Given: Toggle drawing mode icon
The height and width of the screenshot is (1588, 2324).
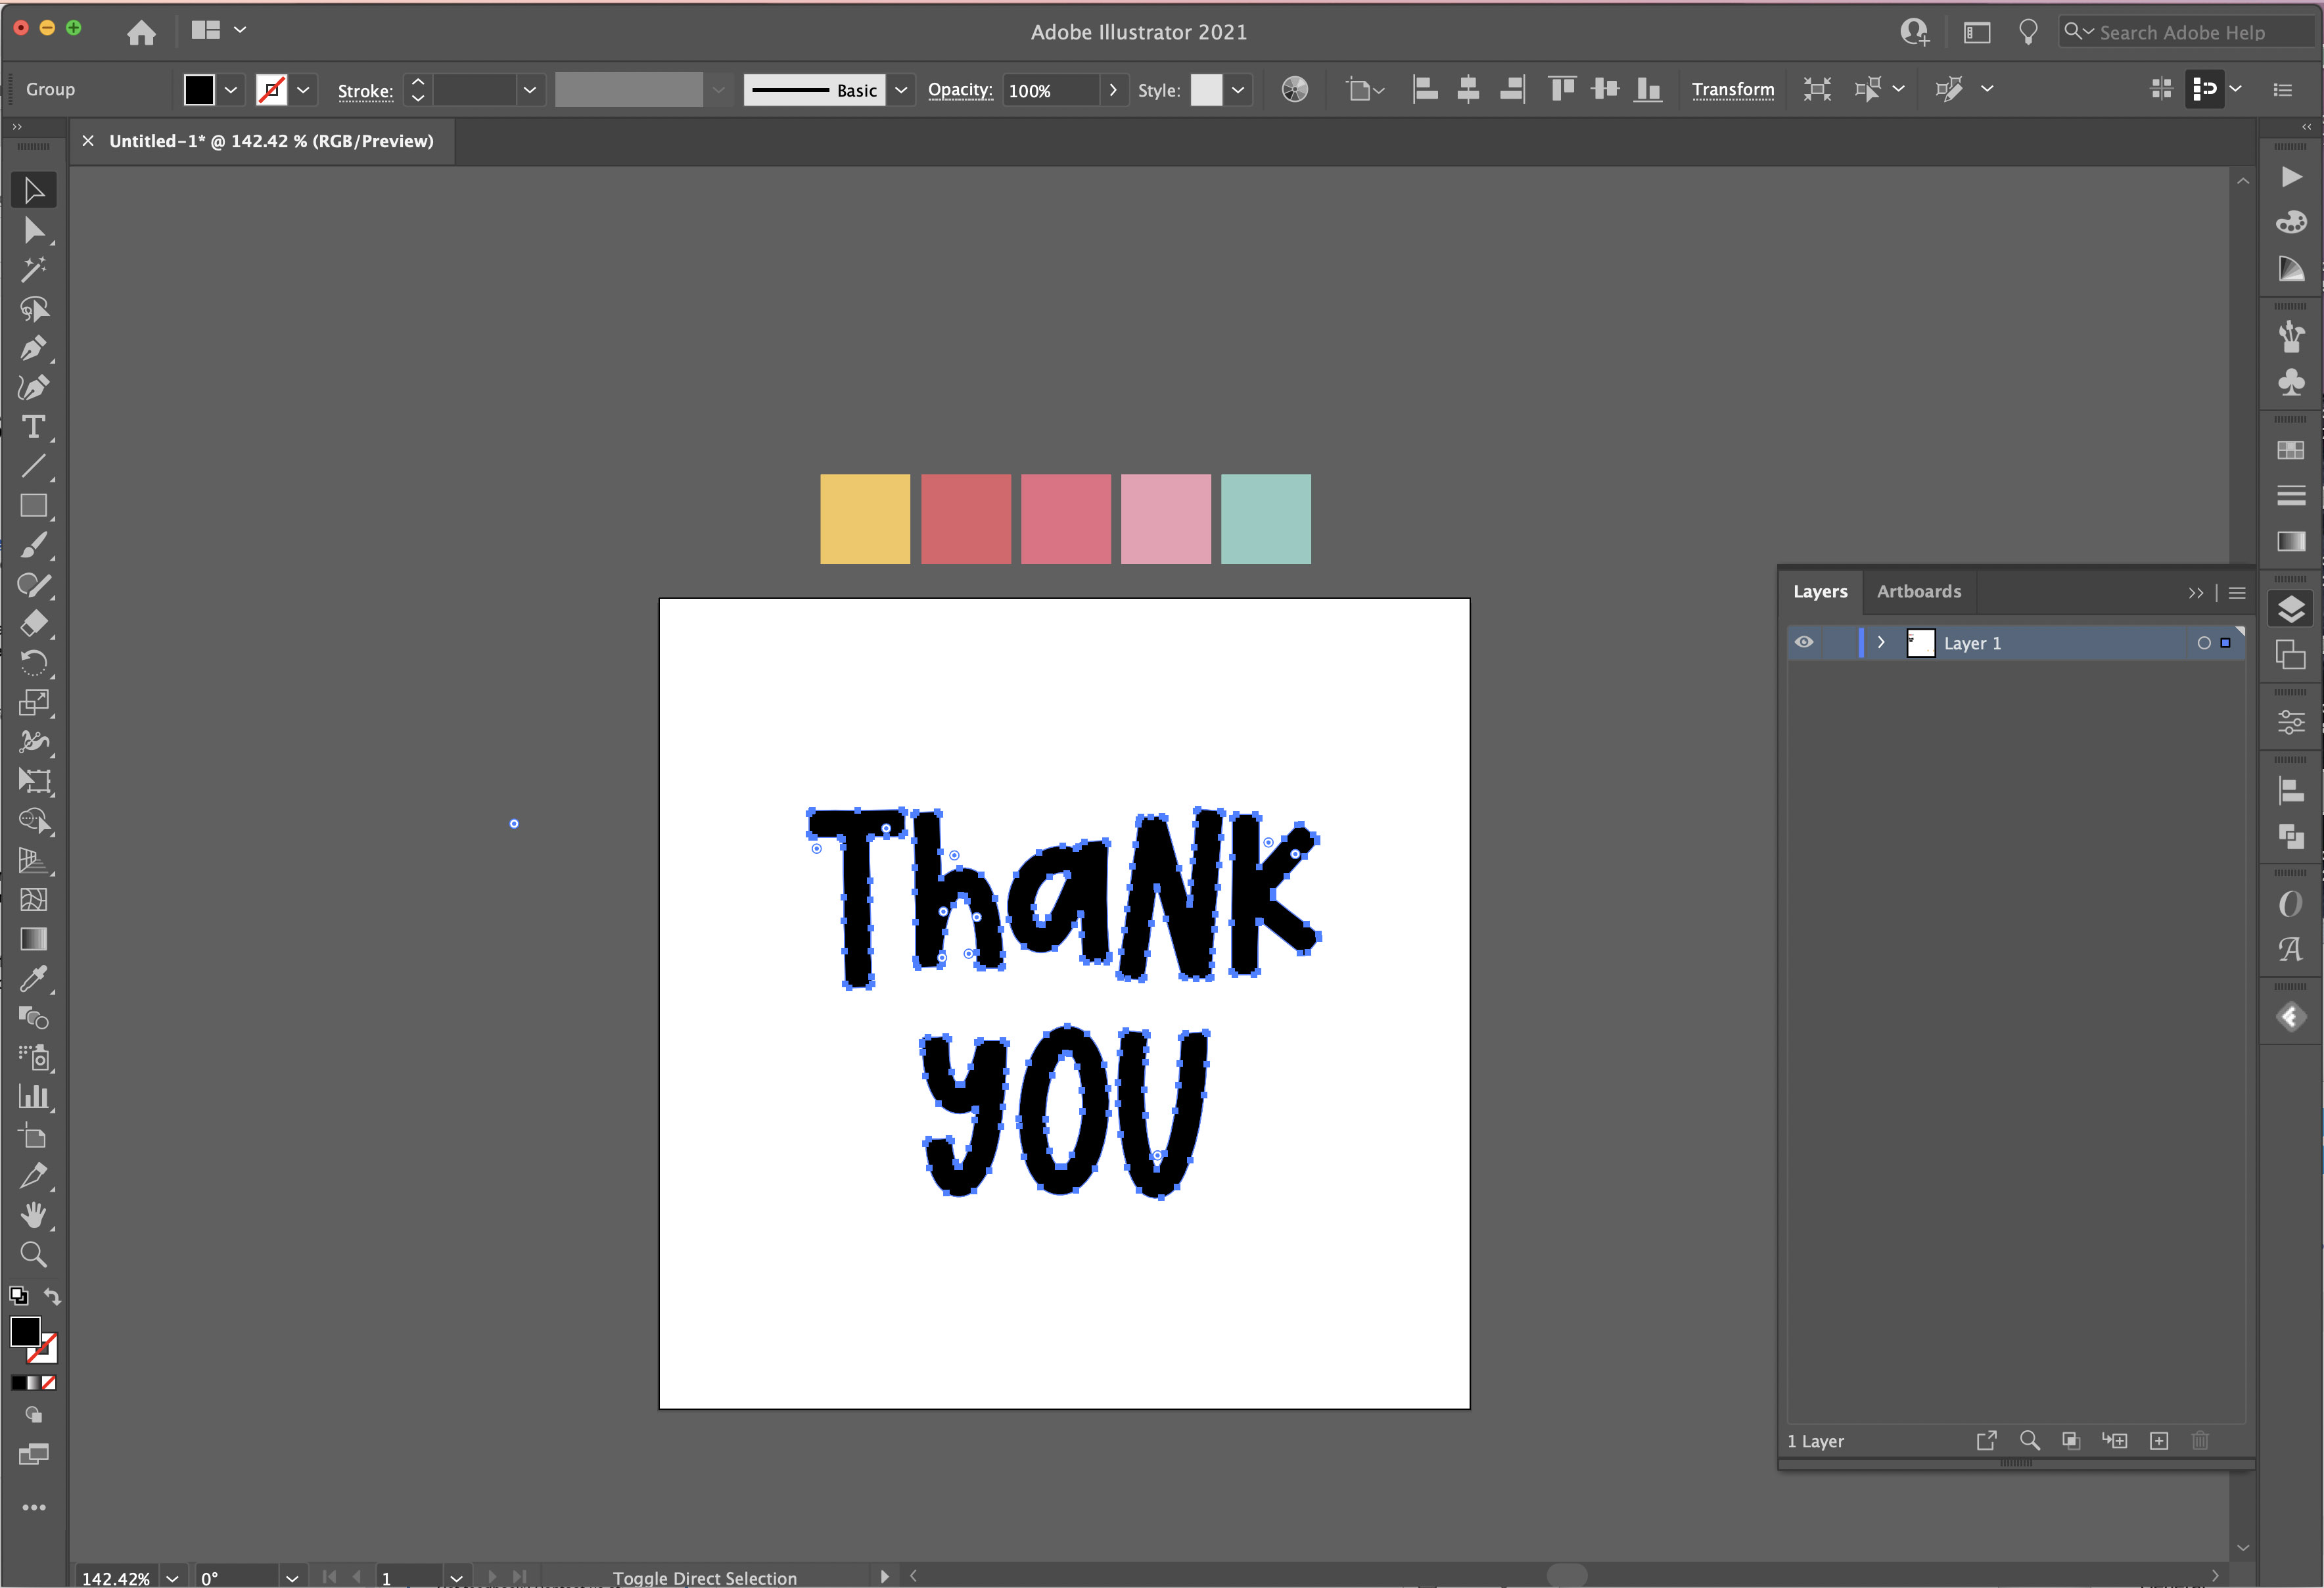Looking at the screenshot, I should 33,1415.
